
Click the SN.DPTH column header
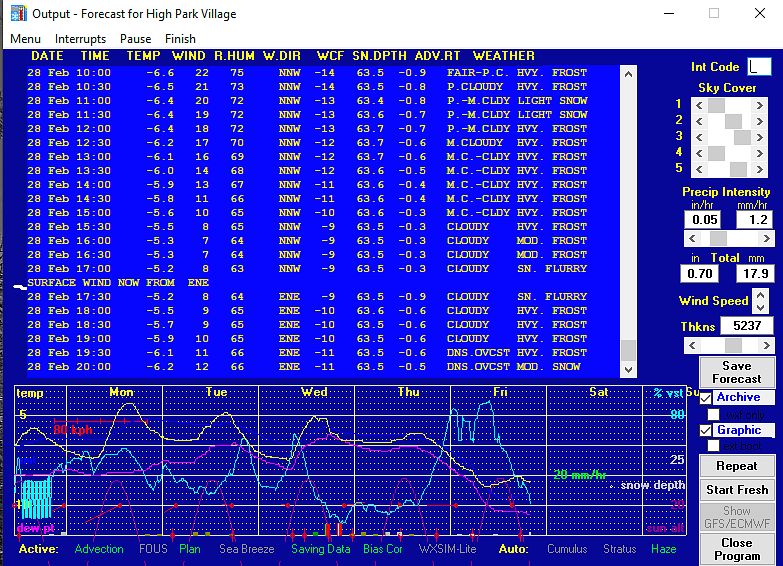[379, 55]
